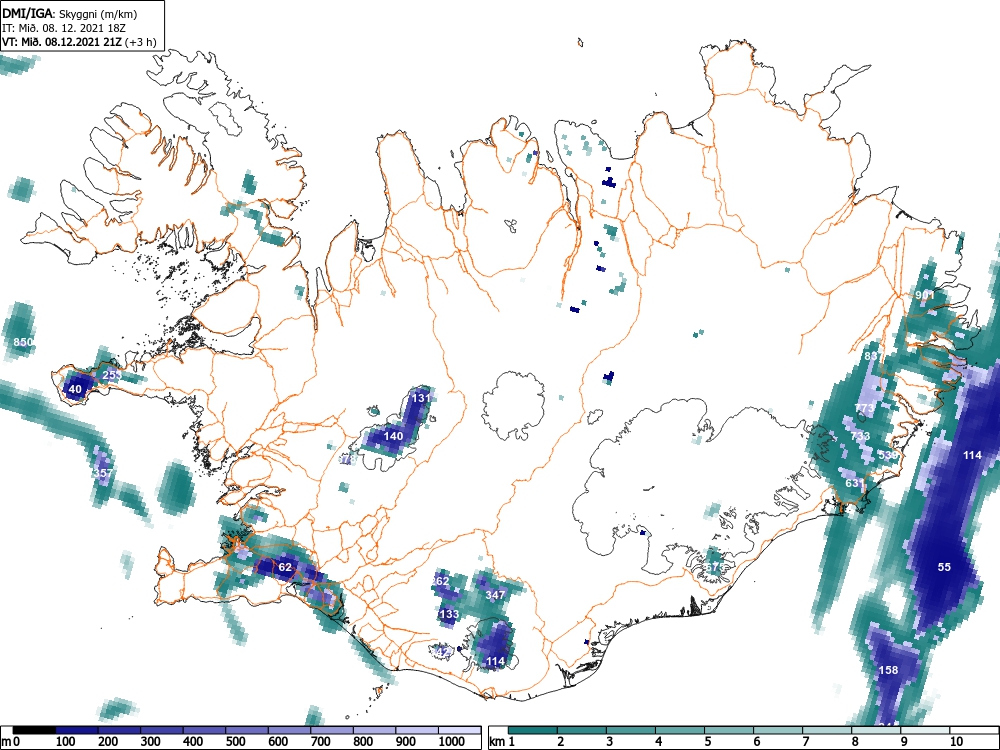Pick the lightest swatch after 1000 m
Image resolution: width=1000 pixels, height=750 pixels.
click(x=459, y=730)
